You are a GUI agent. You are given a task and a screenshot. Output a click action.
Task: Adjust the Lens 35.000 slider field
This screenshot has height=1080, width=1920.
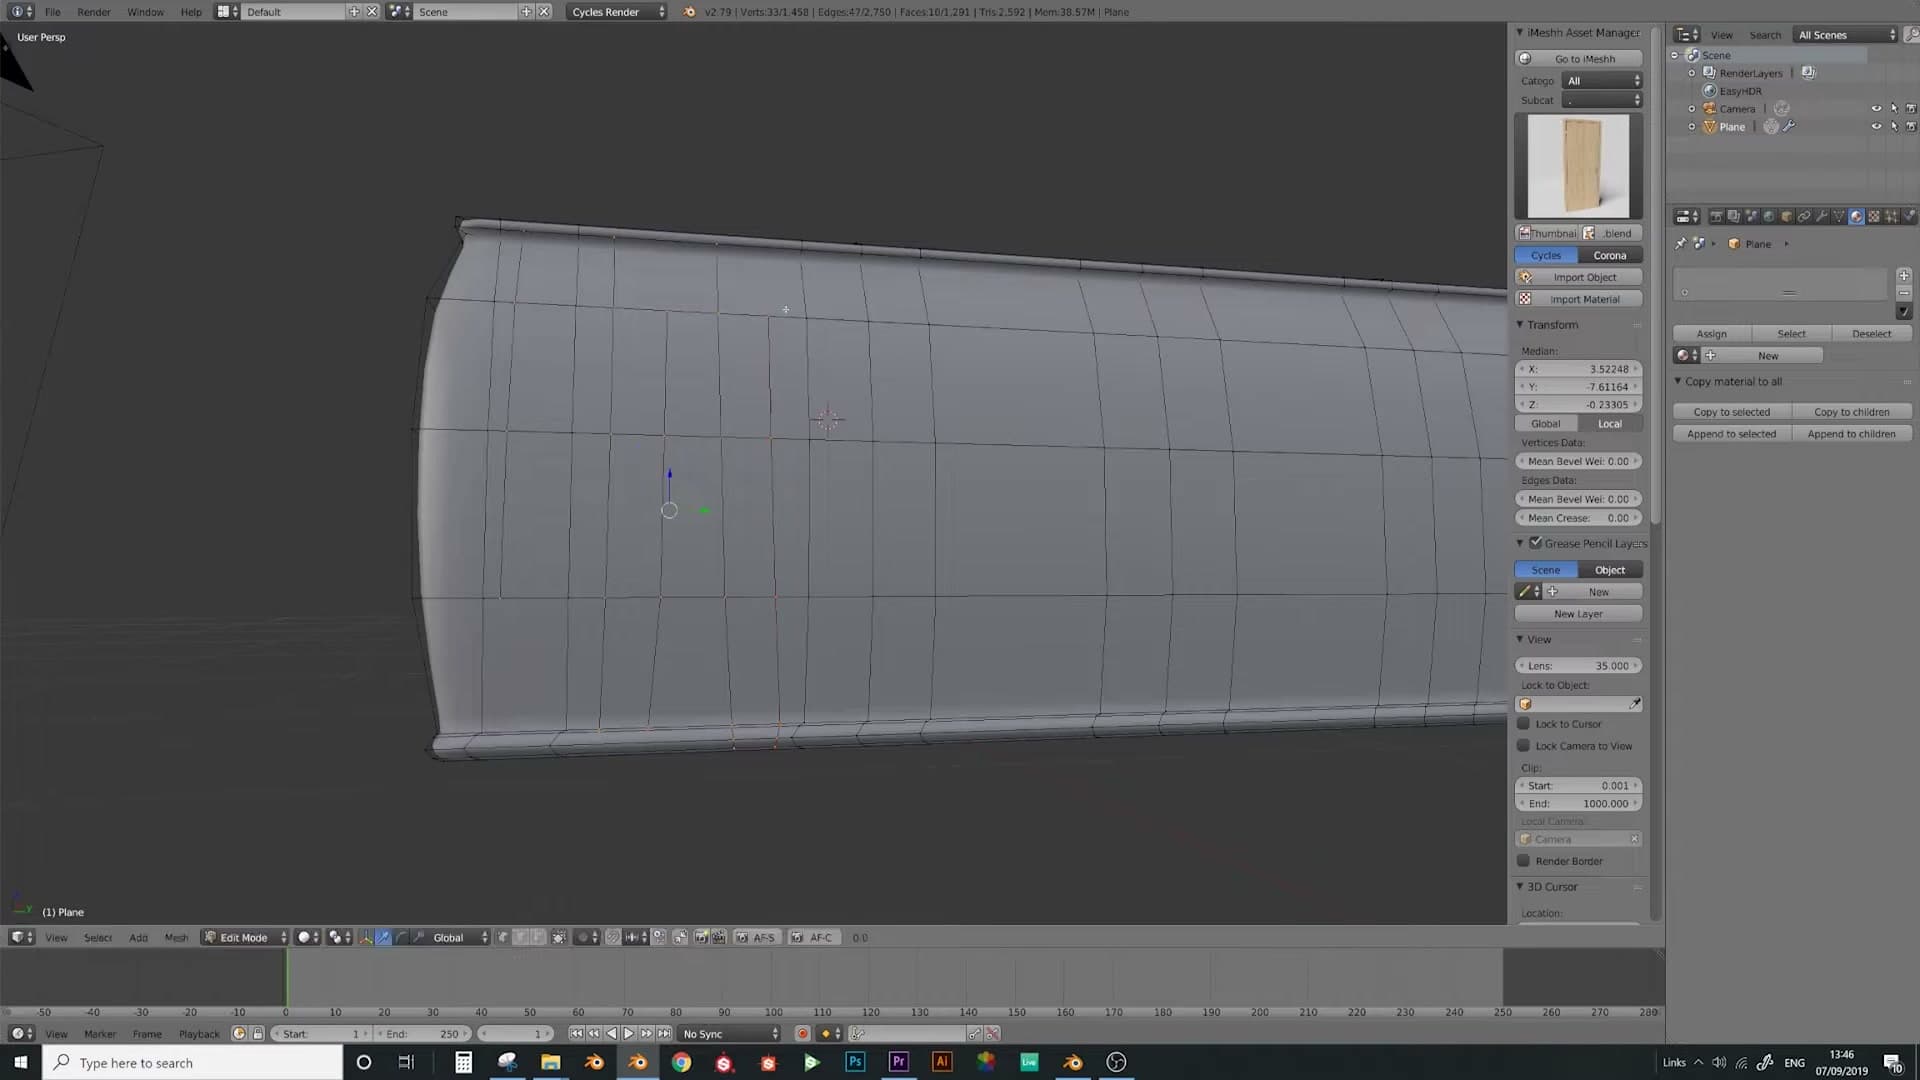click(x=1578, y=665)
